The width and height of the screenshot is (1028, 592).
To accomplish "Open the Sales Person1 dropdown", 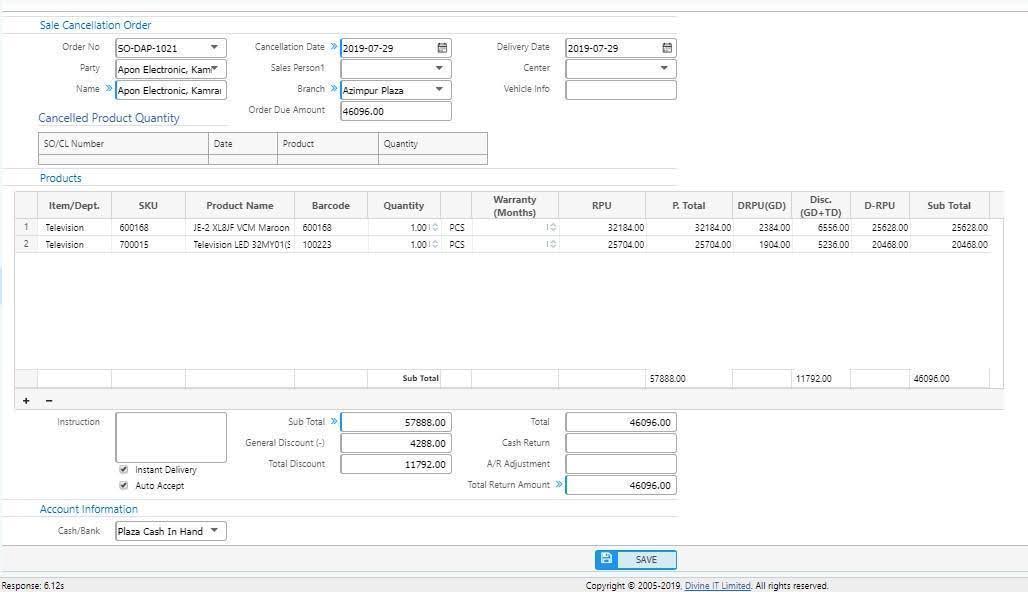I will 439,69.
